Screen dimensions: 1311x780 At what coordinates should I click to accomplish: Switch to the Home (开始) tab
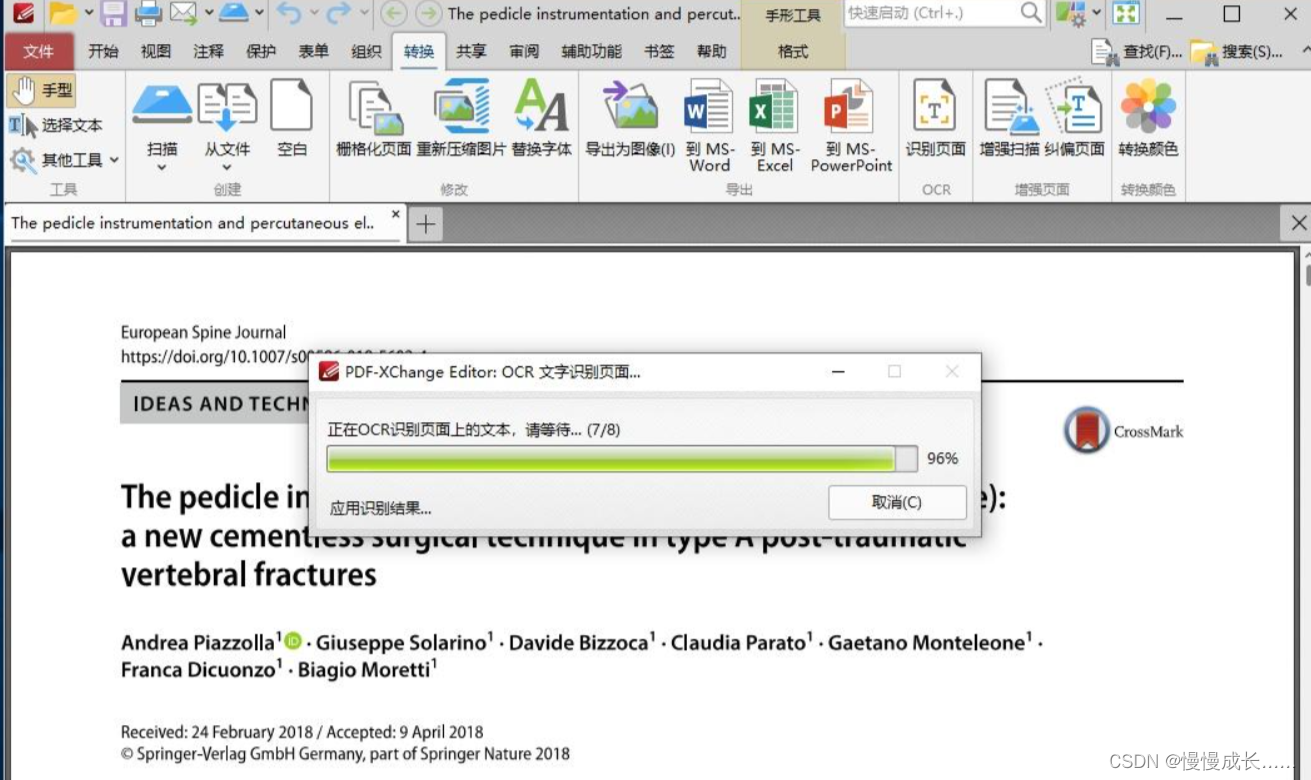pyautogui.click(x=103, y=52)
